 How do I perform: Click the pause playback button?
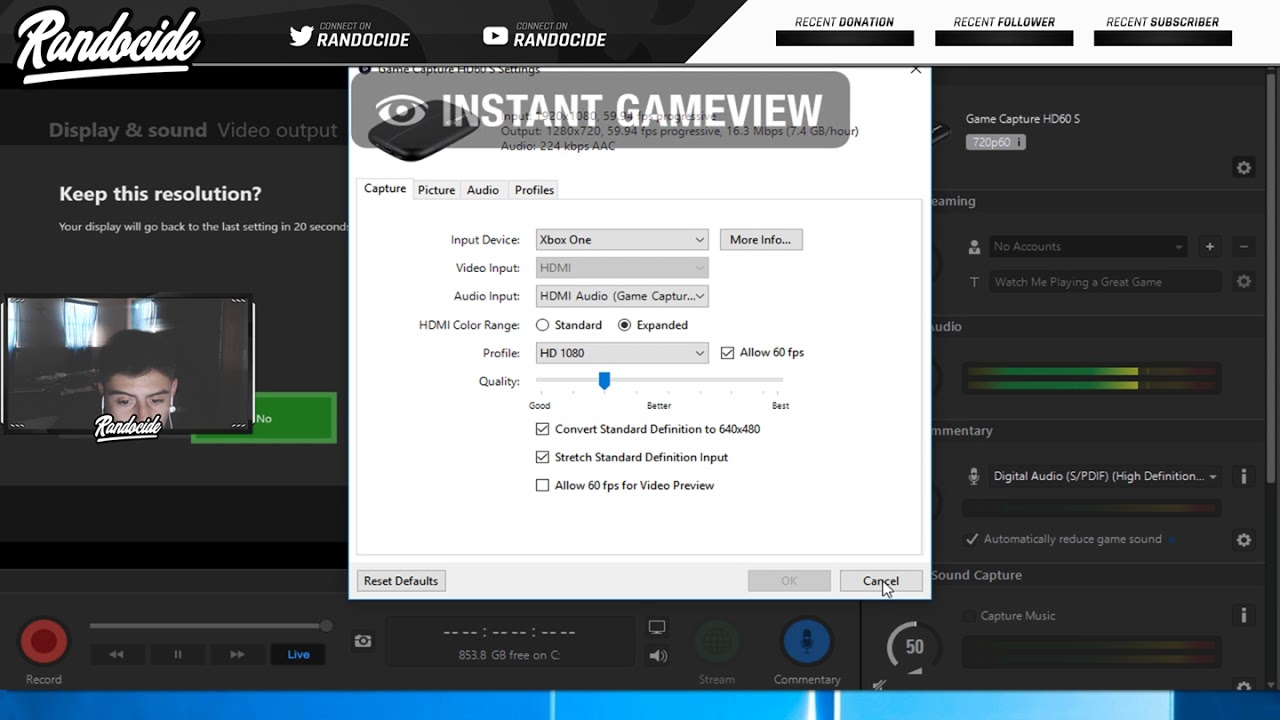pos(178,654)
